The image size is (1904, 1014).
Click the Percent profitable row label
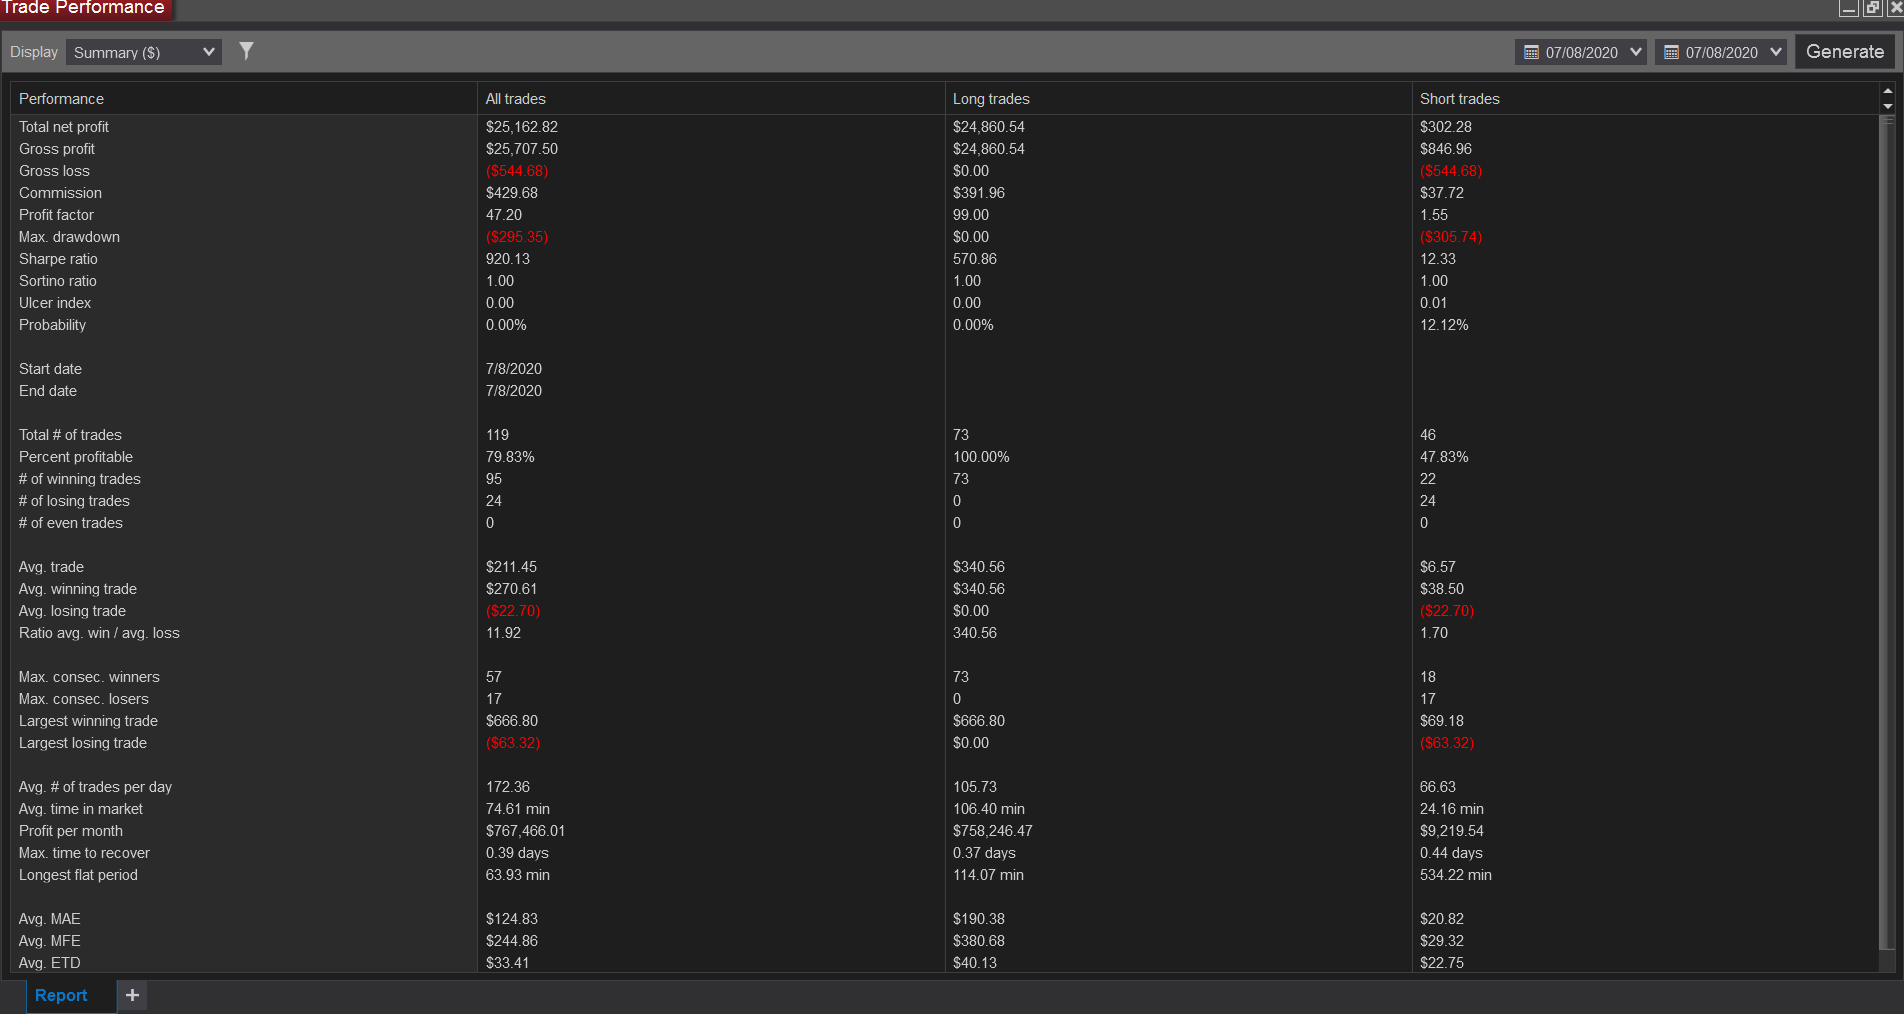click(x=76, y=457)
